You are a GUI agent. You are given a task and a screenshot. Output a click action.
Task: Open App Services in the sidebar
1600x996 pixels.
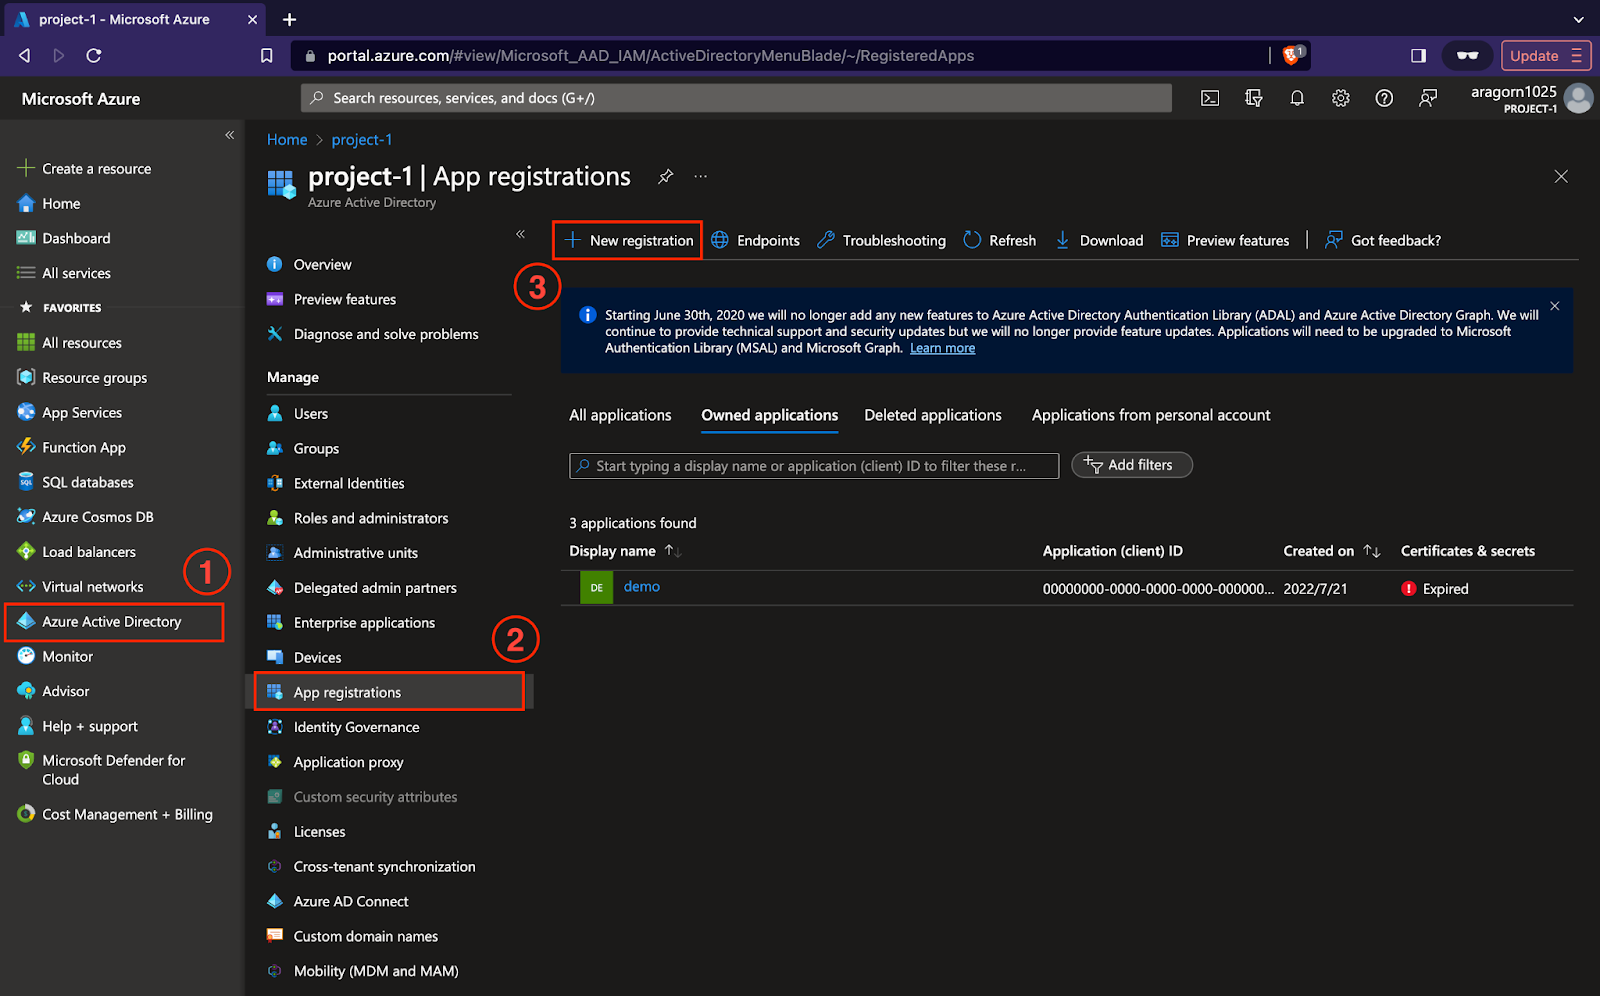[69, 413]
